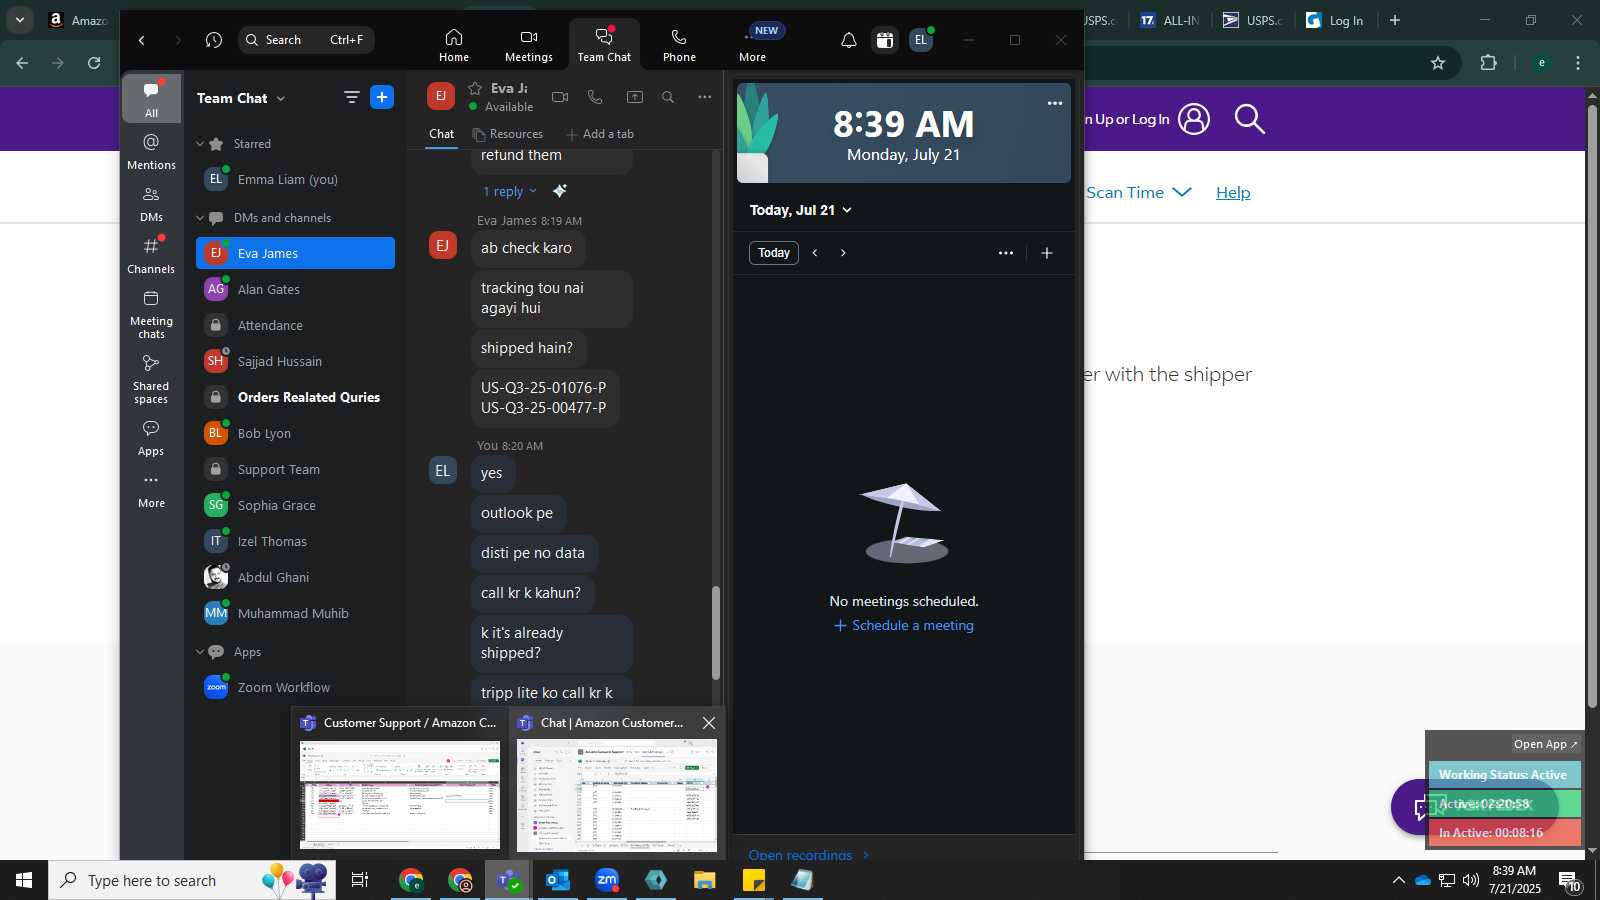Open Apps in the sidebar

click(x=151, y=438)
